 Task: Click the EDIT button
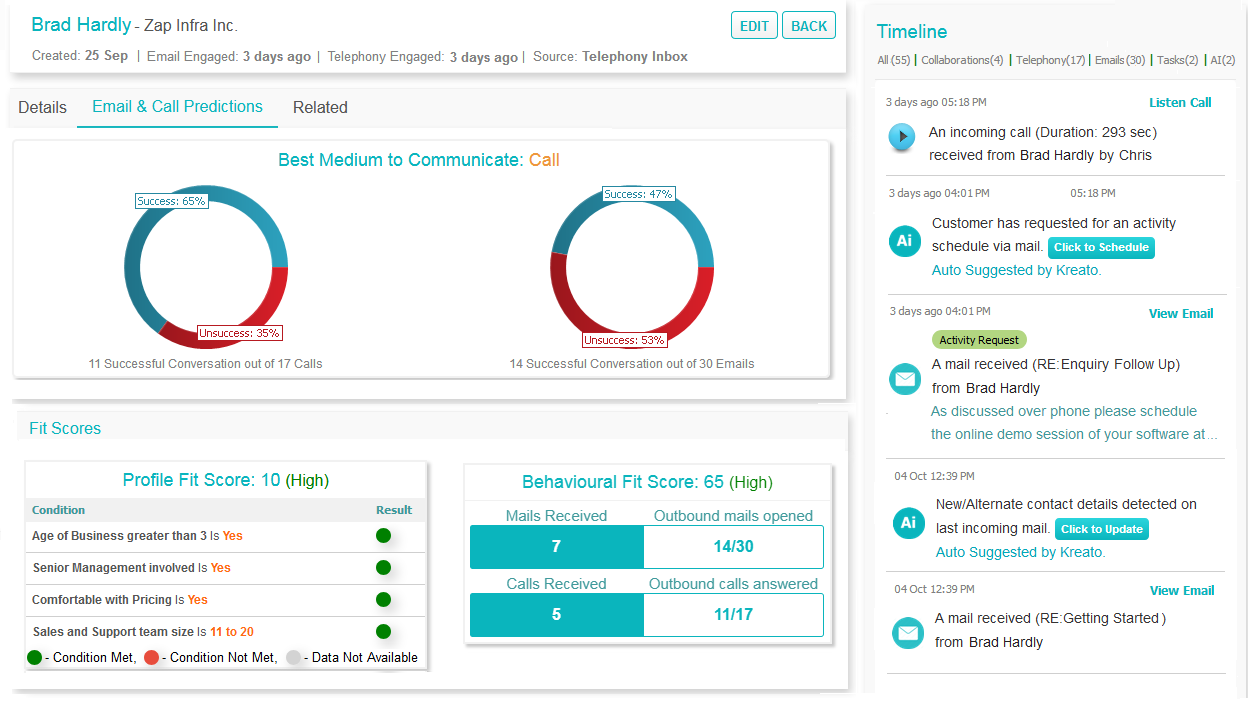pyautogui.click(x=754, y=26)
